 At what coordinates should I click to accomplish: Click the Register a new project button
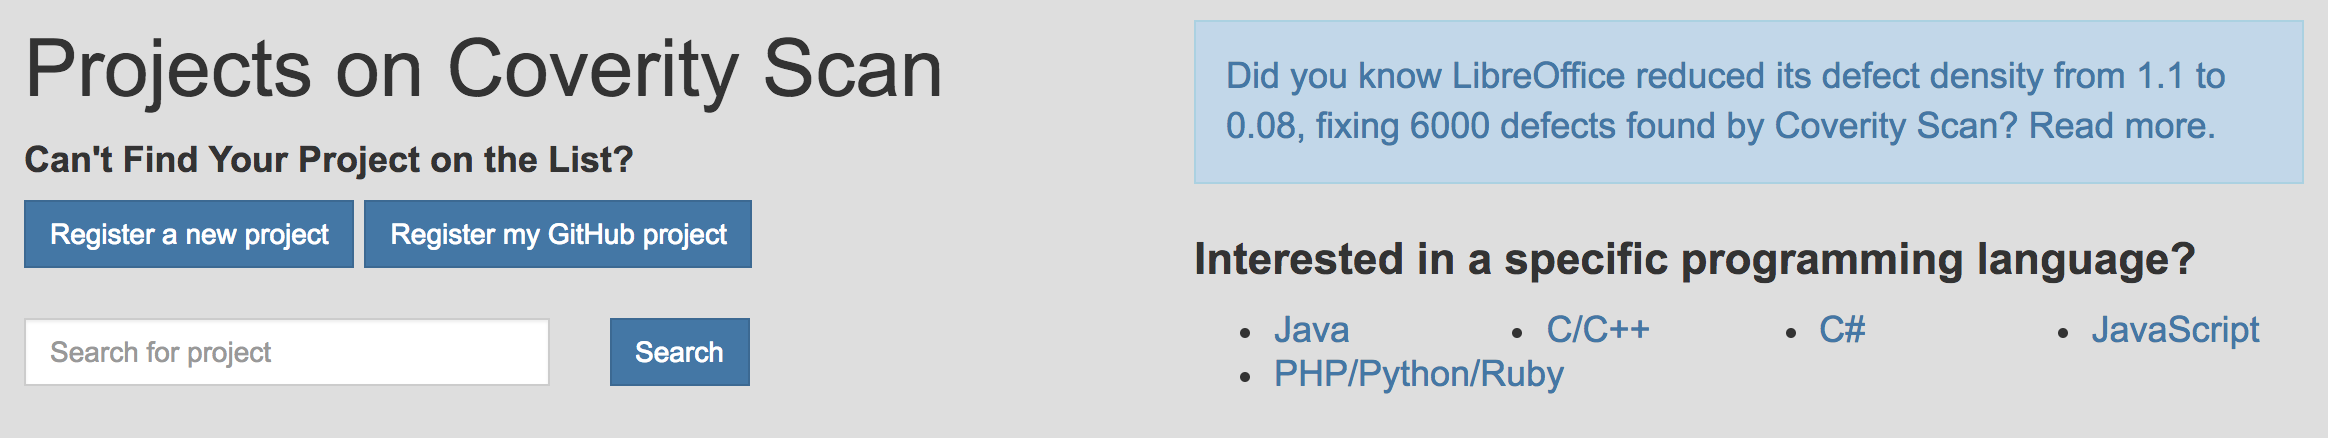coord(189,234)
